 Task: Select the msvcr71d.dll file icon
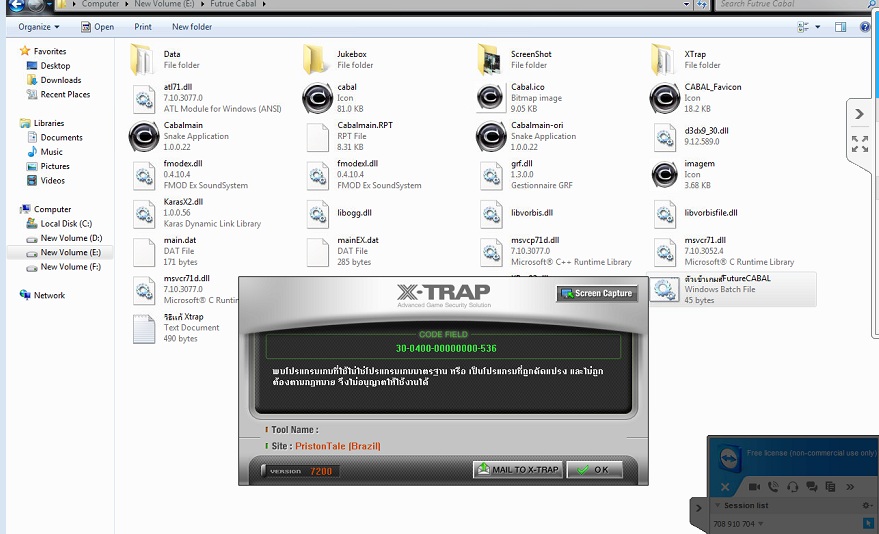click(144, 290)
